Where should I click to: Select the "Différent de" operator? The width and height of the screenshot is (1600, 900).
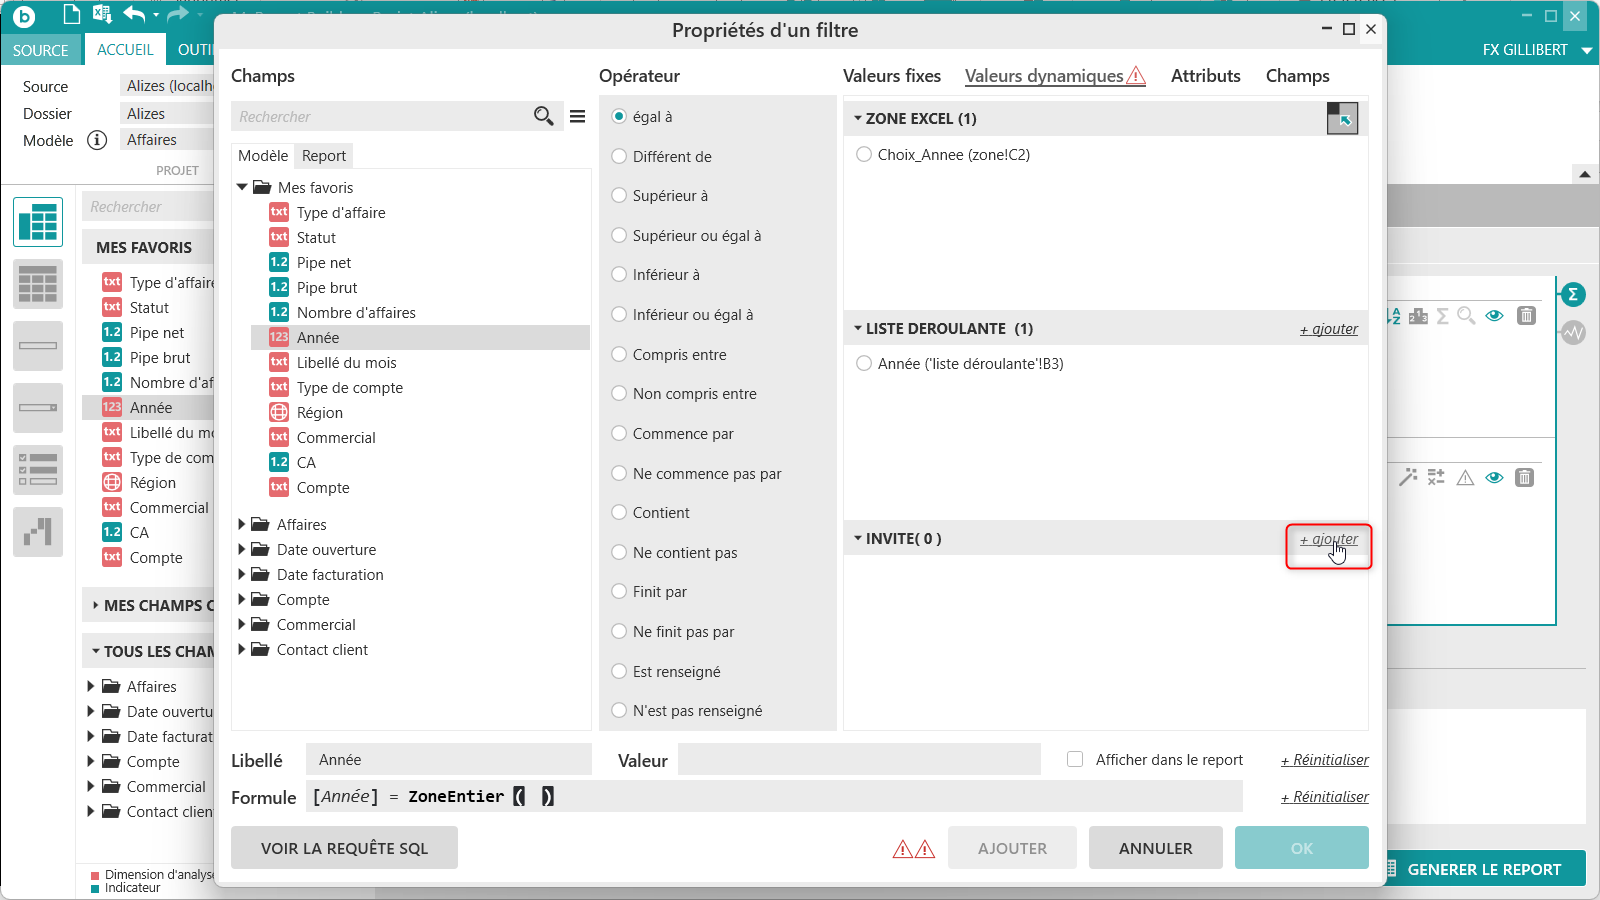pyautogui.click(x=620, y=156)
